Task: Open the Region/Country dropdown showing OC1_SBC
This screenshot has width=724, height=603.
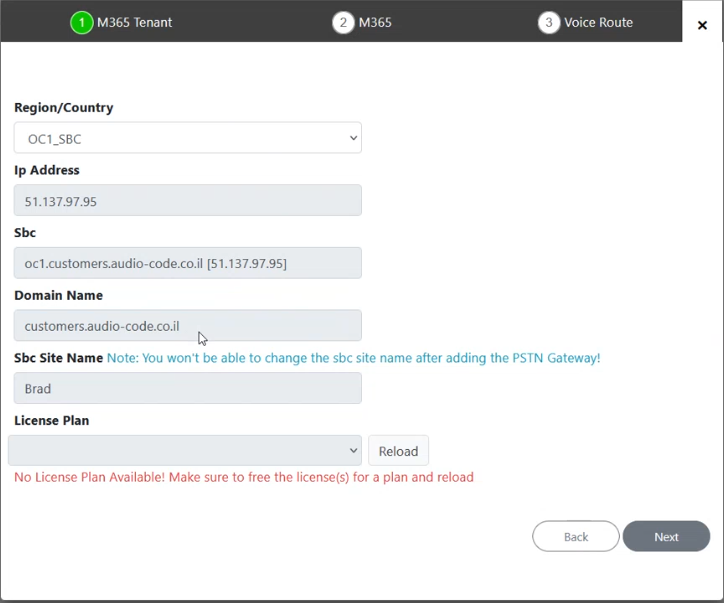Action: pyautogui.click(x=188, y=138)
